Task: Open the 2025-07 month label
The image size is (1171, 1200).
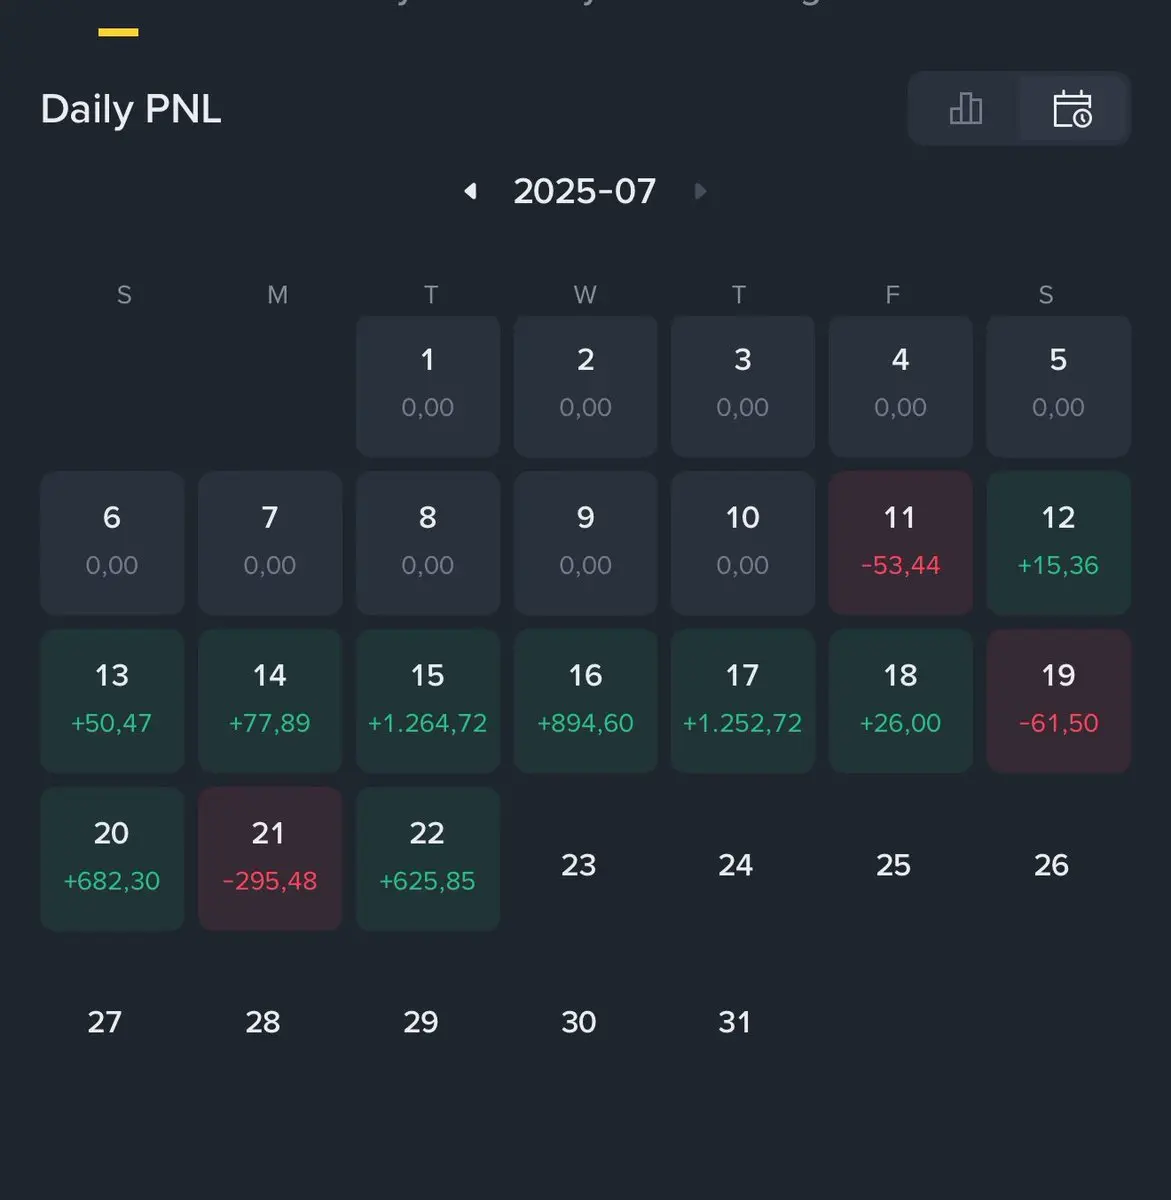Action: [x=584, y=190]
